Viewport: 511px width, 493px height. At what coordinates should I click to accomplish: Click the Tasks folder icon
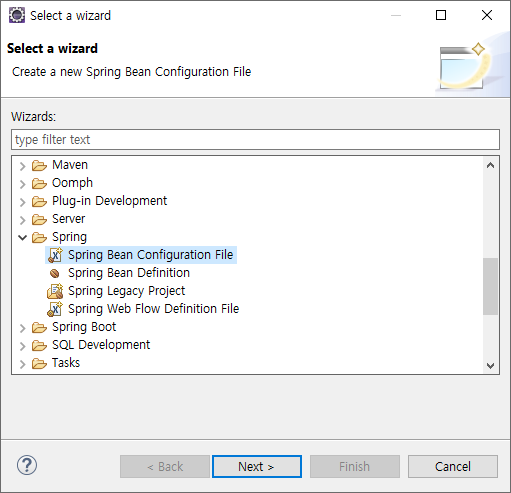(39, 363)
